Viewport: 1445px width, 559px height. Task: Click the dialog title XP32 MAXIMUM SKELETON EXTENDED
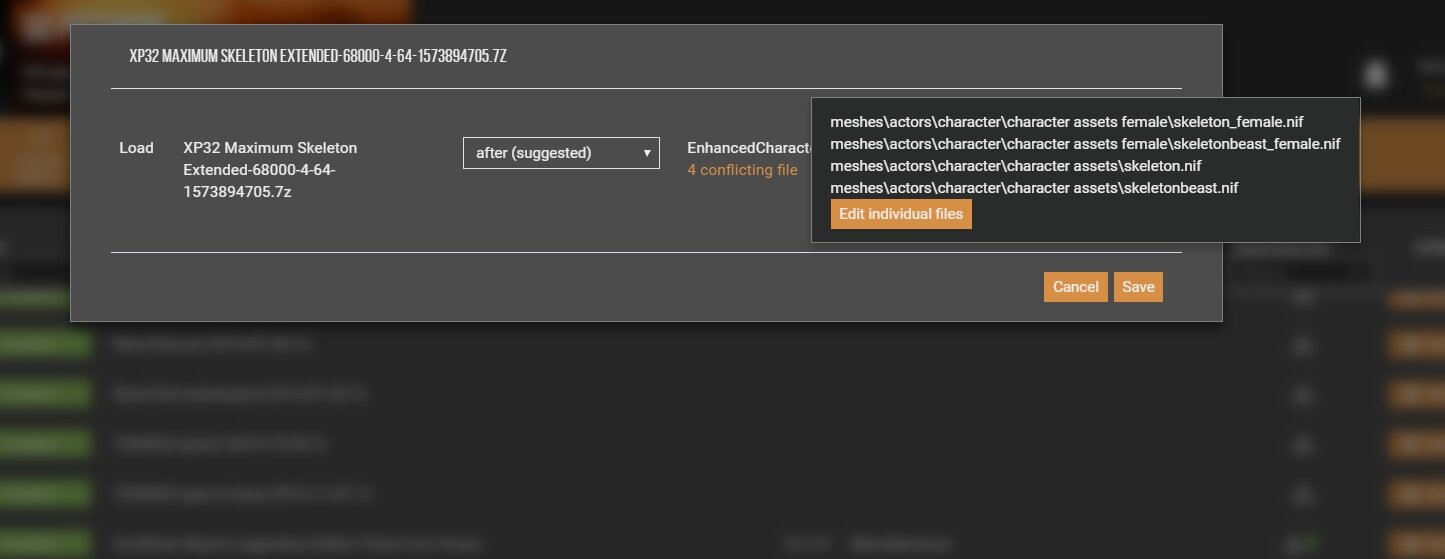(318, 56)
